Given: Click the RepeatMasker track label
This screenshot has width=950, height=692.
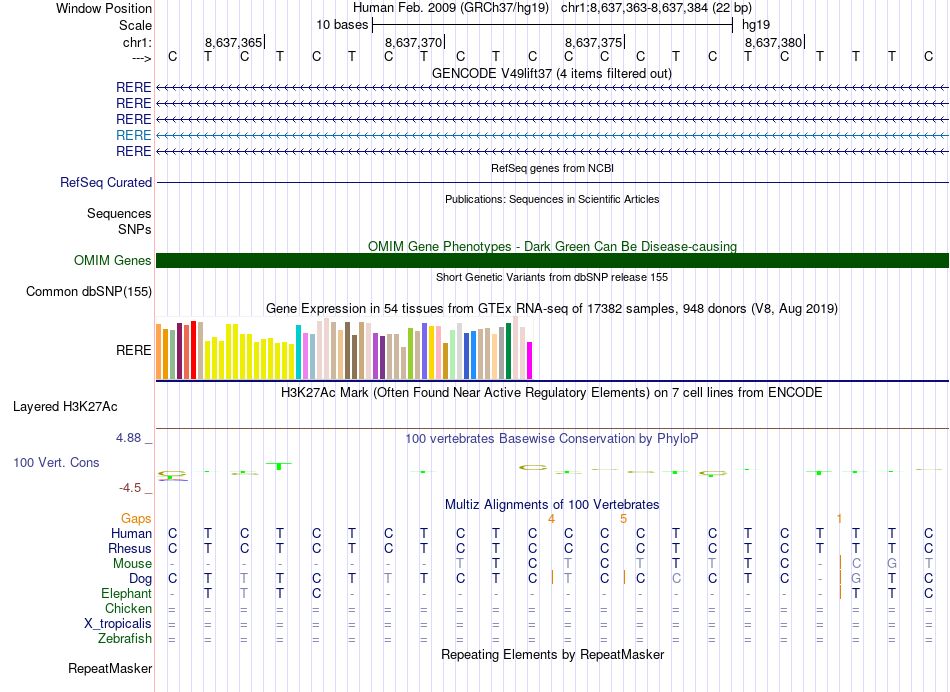Looking at the screenshot, I should click(x=110, y=668).
